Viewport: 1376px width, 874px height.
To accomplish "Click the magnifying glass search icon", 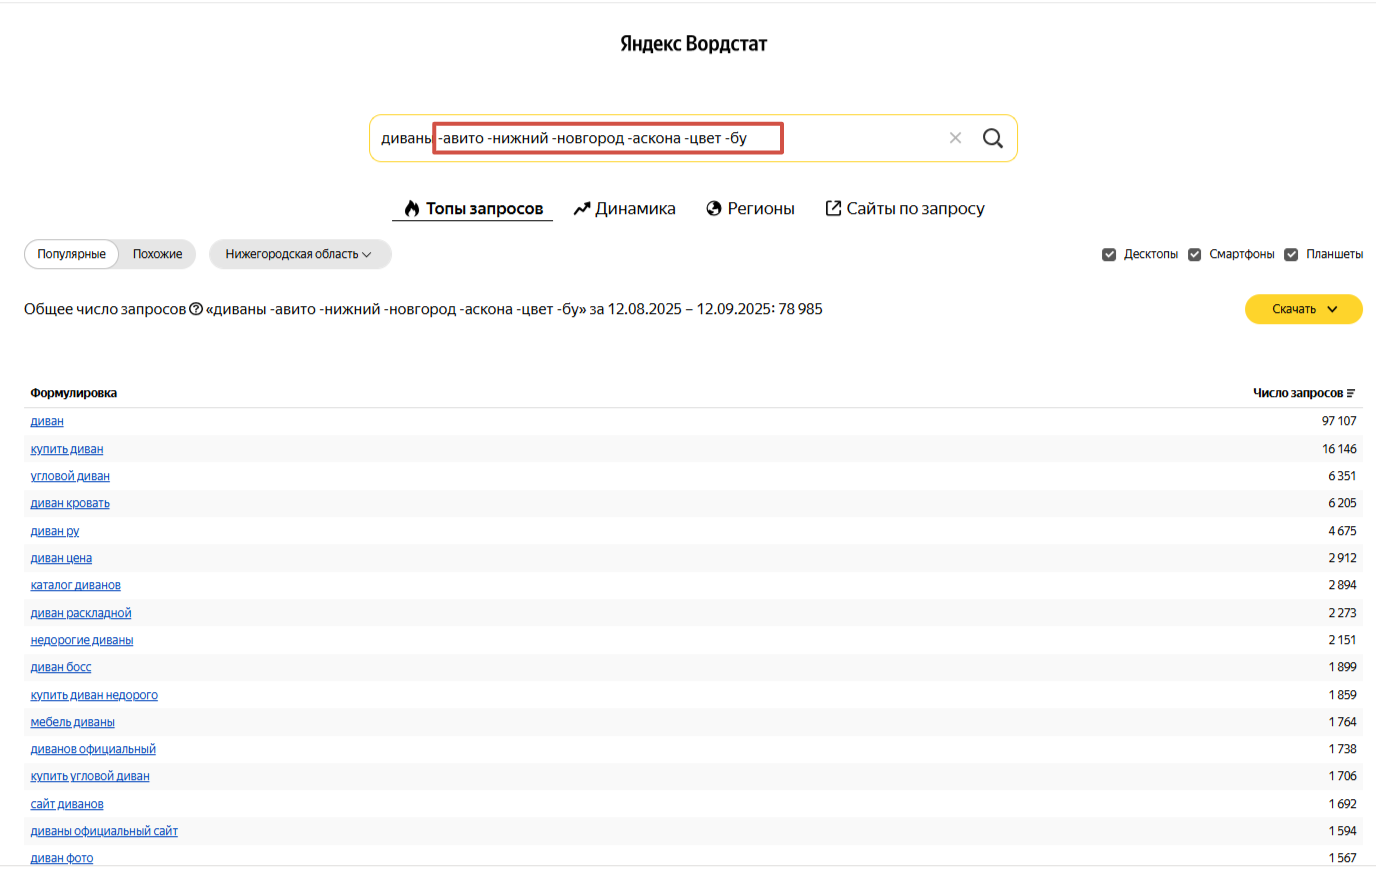I will pos(992,138).
